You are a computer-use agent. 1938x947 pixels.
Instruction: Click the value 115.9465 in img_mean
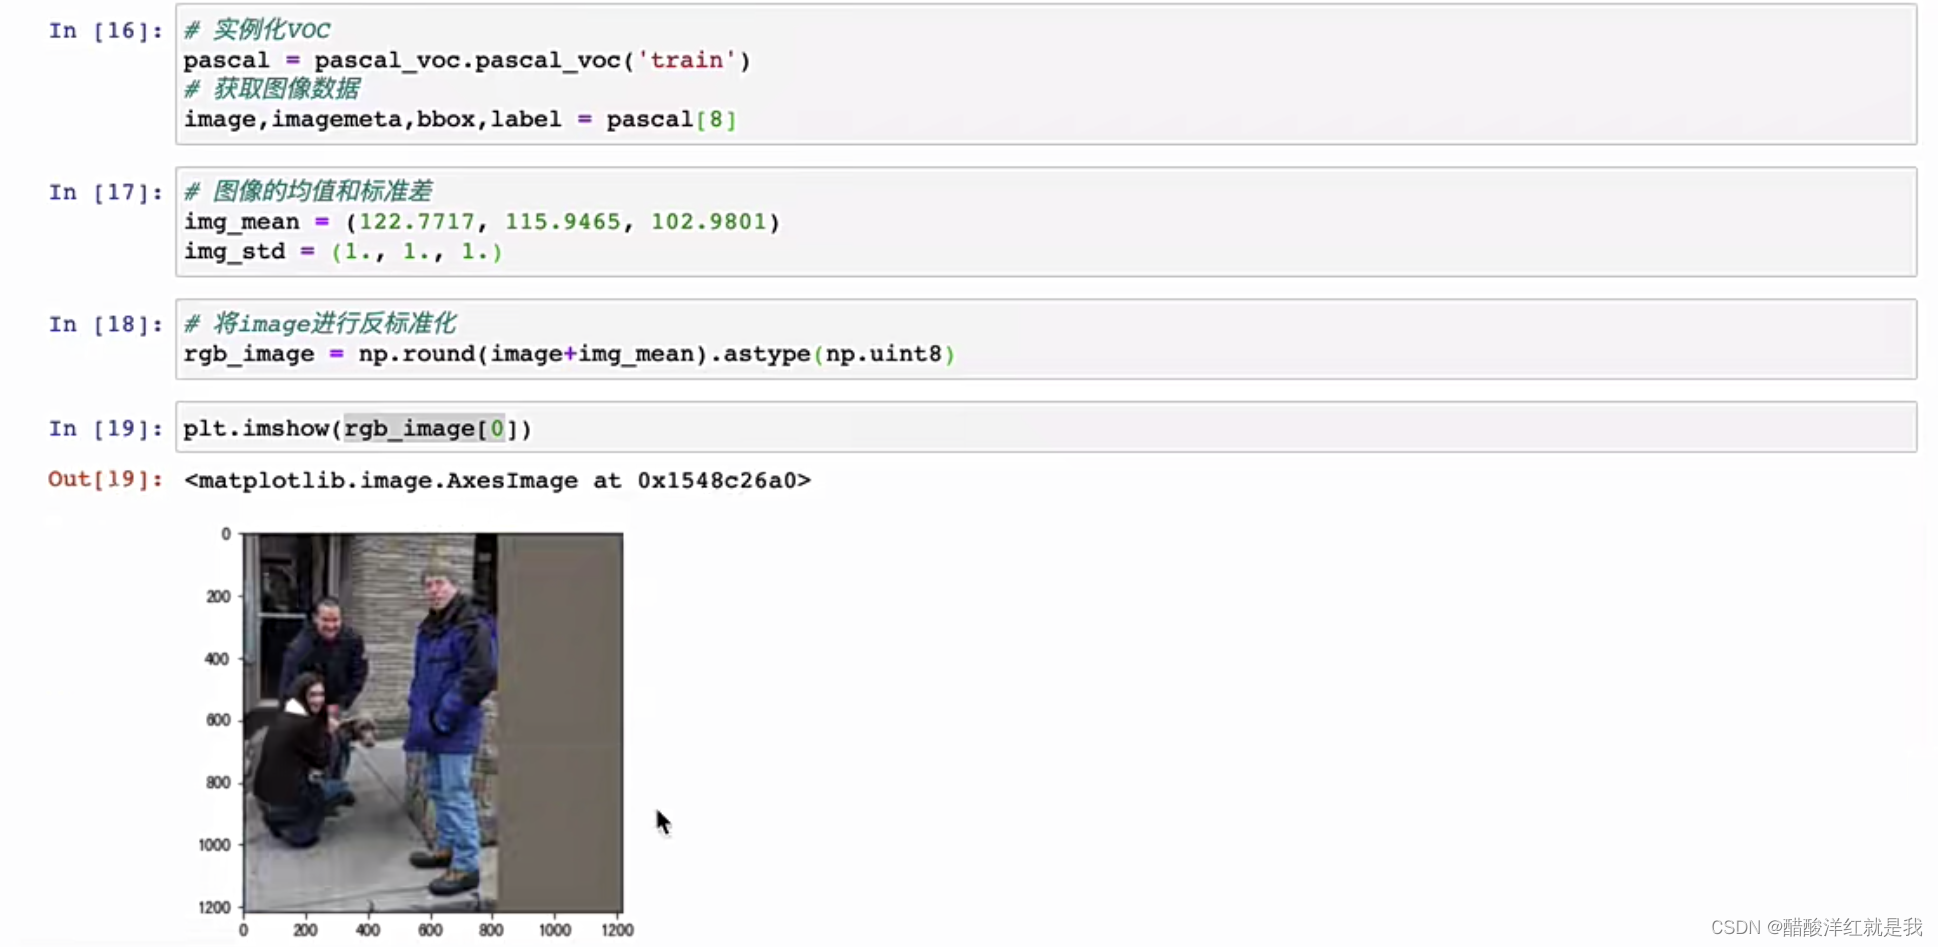pyautogui.click(x=562, y=222)
